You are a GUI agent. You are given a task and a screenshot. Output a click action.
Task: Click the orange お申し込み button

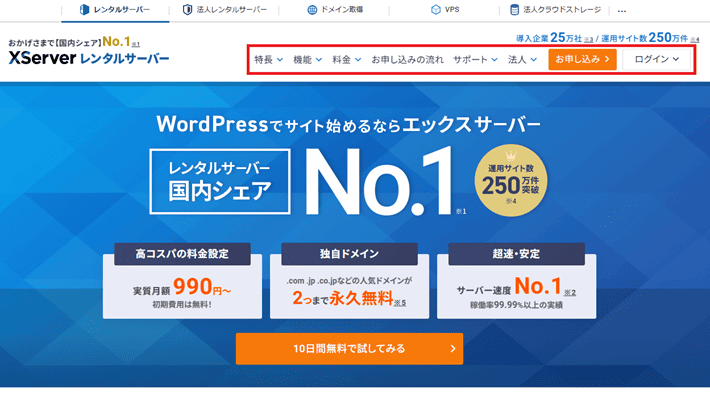tap(582, 59)
